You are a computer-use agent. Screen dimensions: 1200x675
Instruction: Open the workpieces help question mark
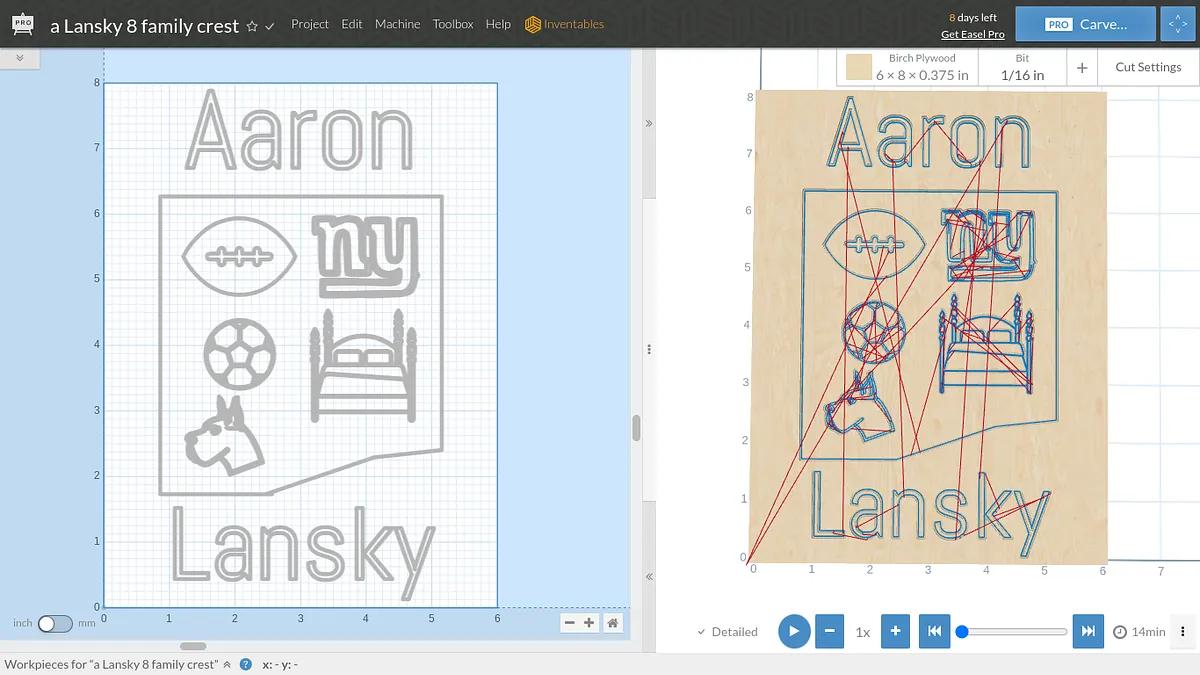[245, 664]
